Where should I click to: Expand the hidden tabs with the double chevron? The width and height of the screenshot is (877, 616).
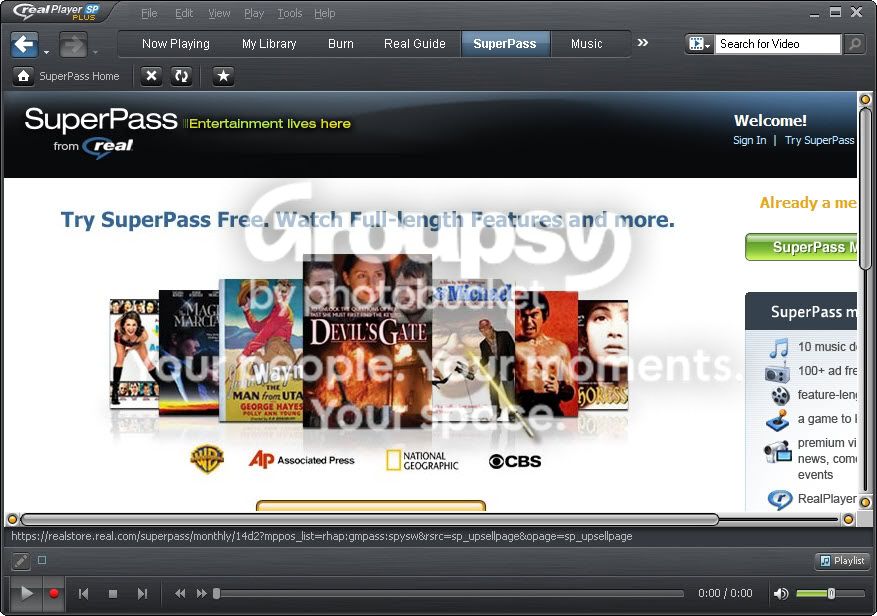[x=643, y=43]
